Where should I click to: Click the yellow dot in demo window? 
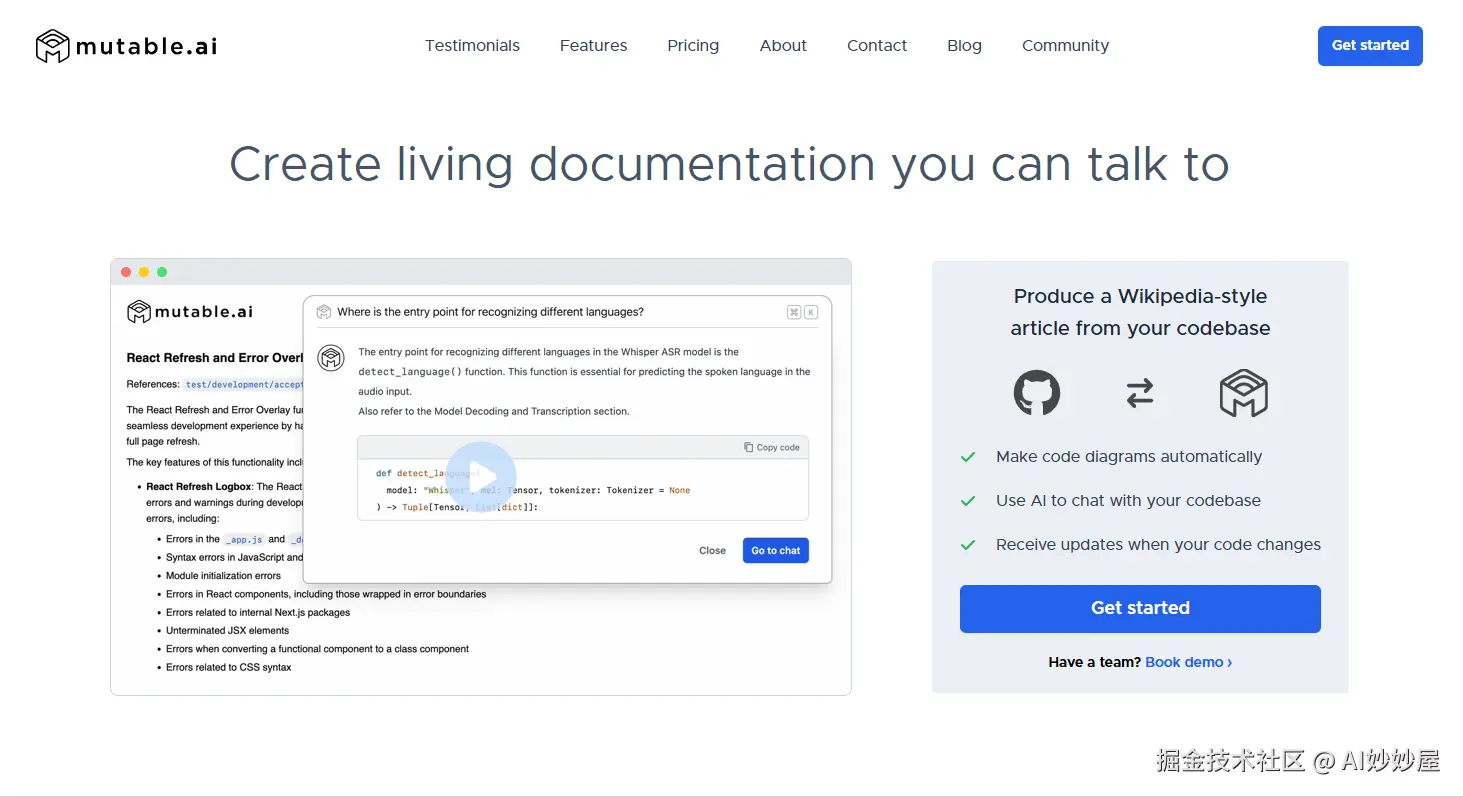(144, 272)
